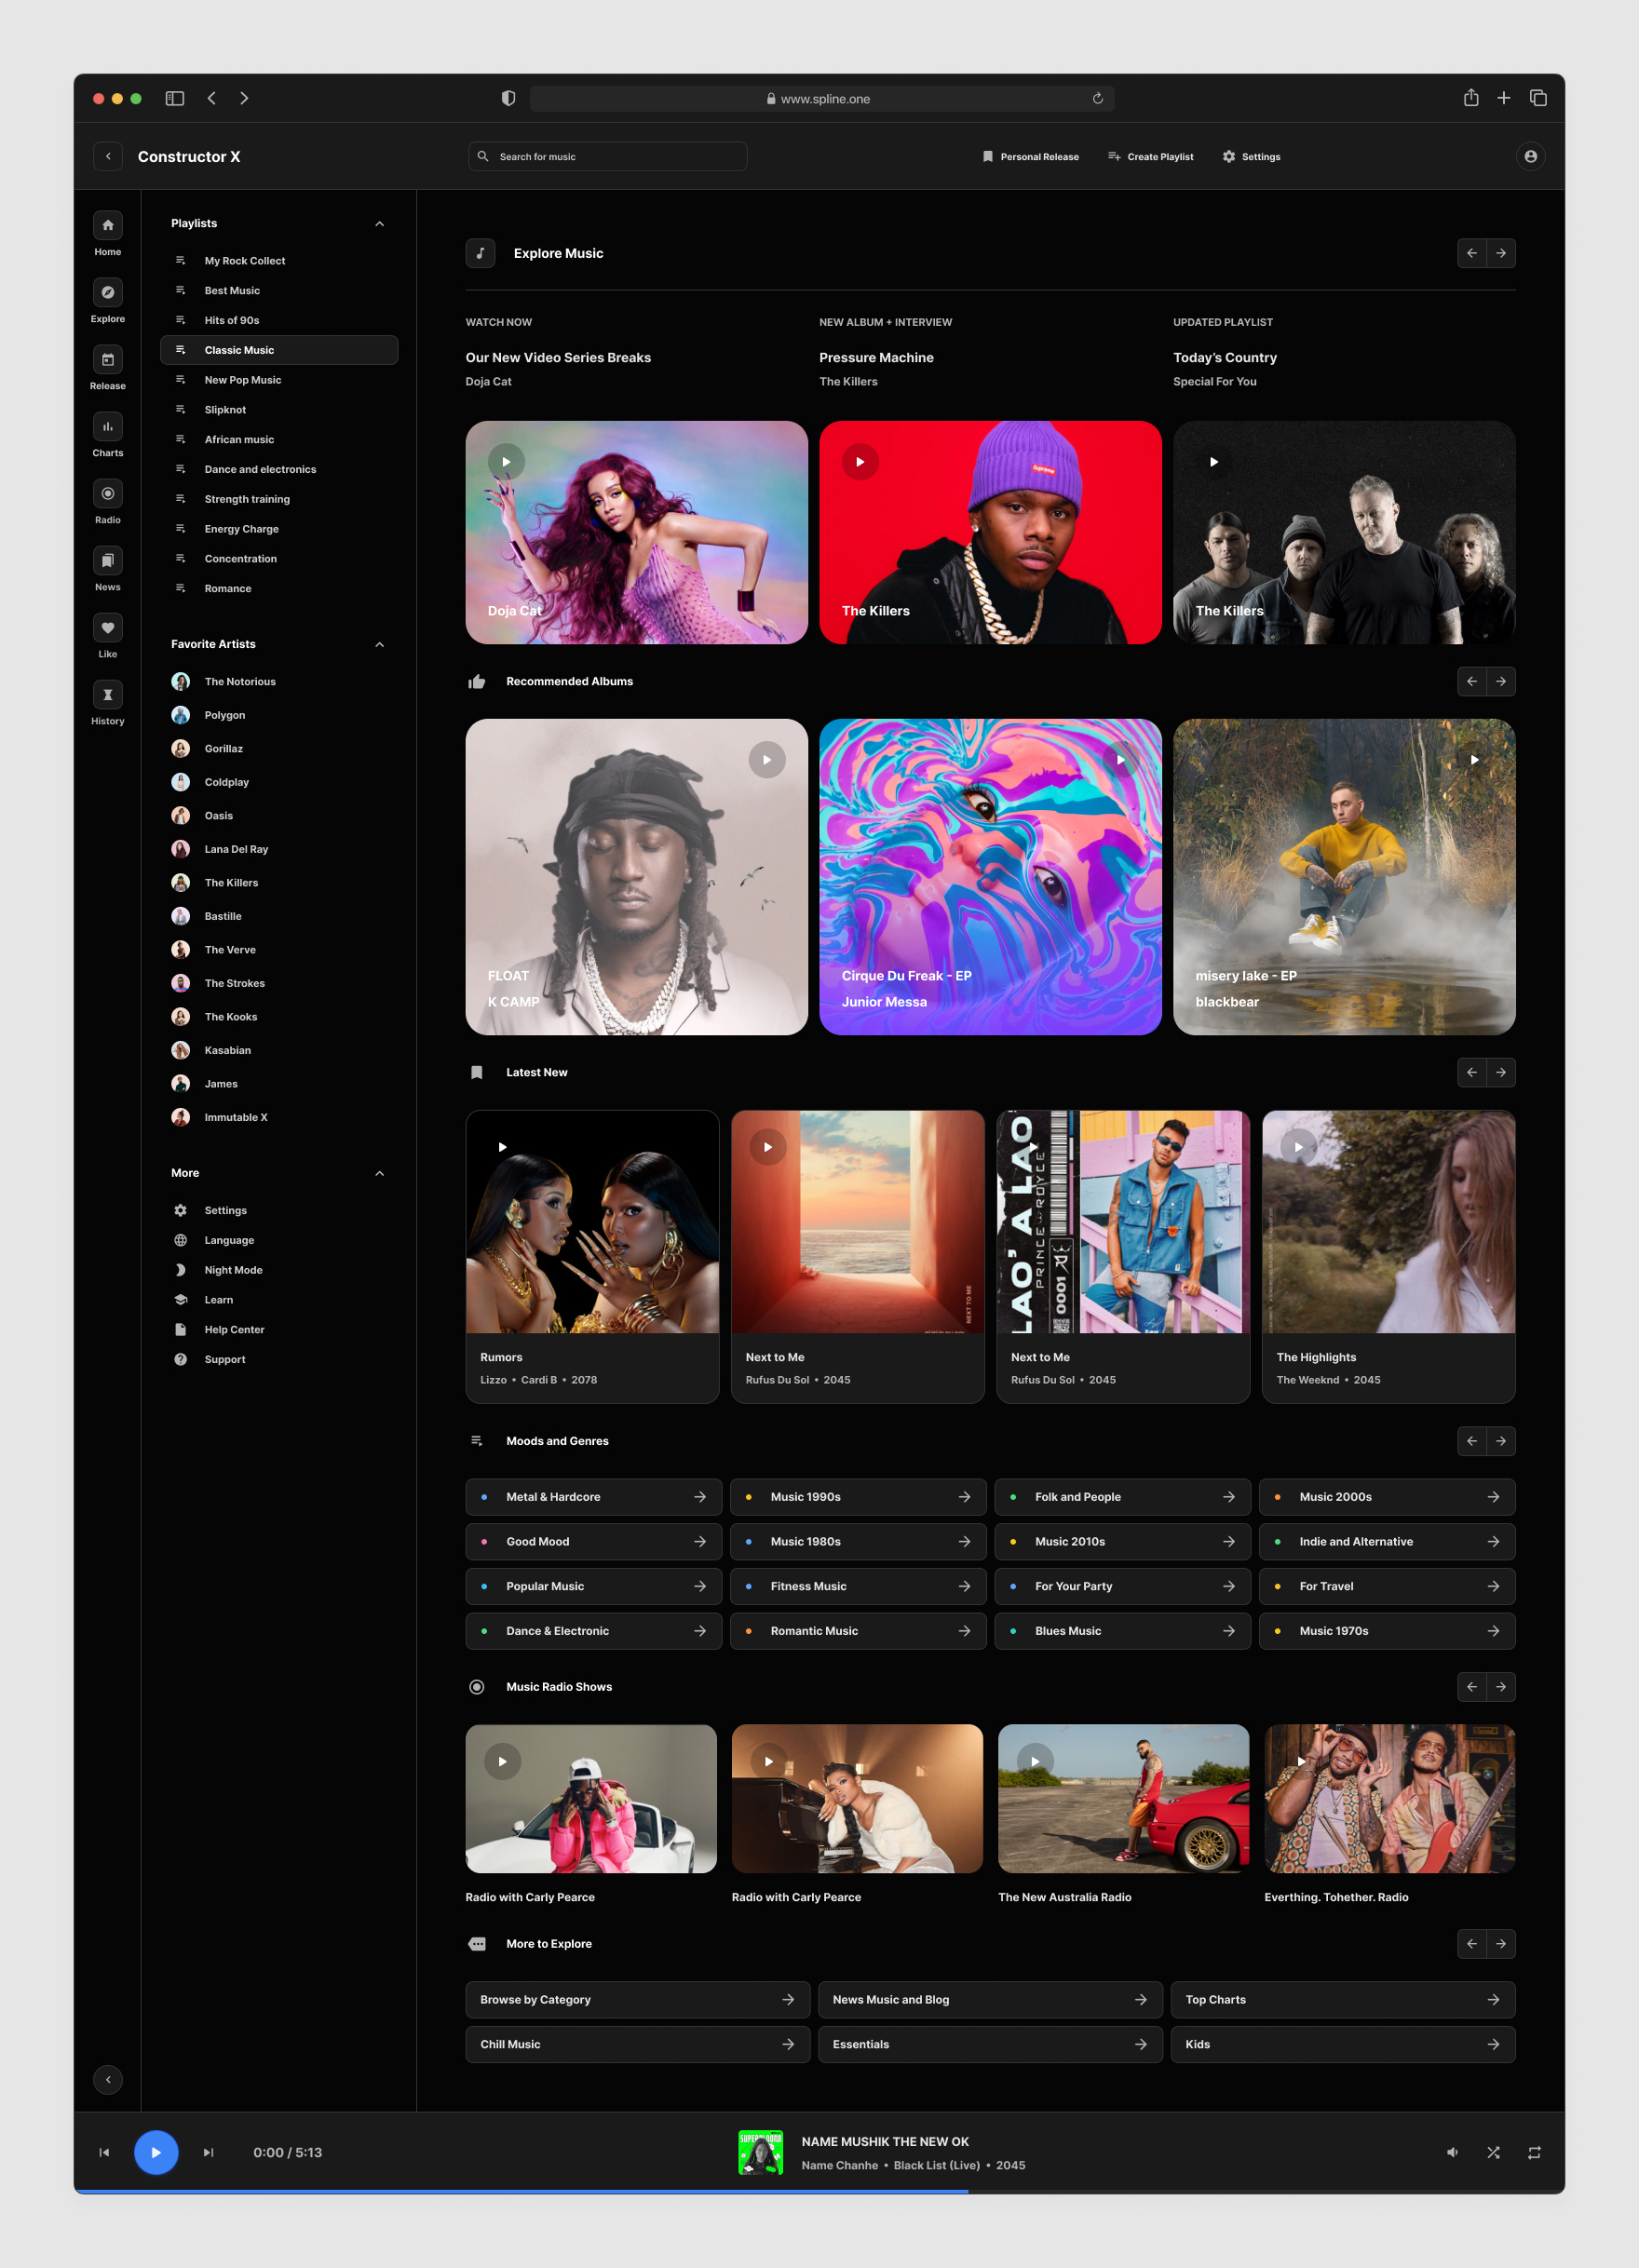Click the blue play button in the player

pyautogui.click(x=156, y=2152)
